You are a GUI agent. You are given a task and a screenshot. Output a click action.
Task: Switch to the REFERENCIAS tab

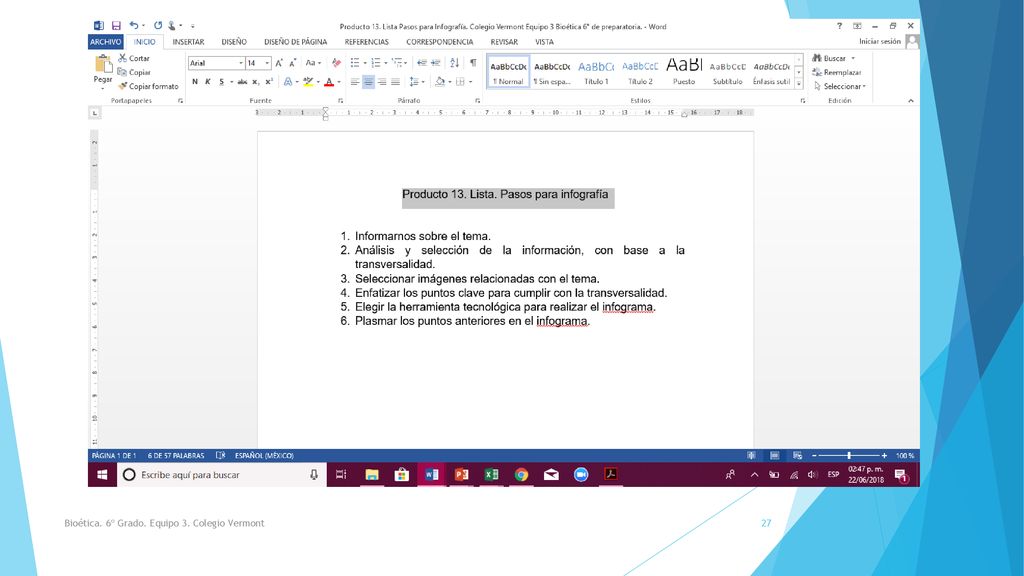tap(366, 42)
